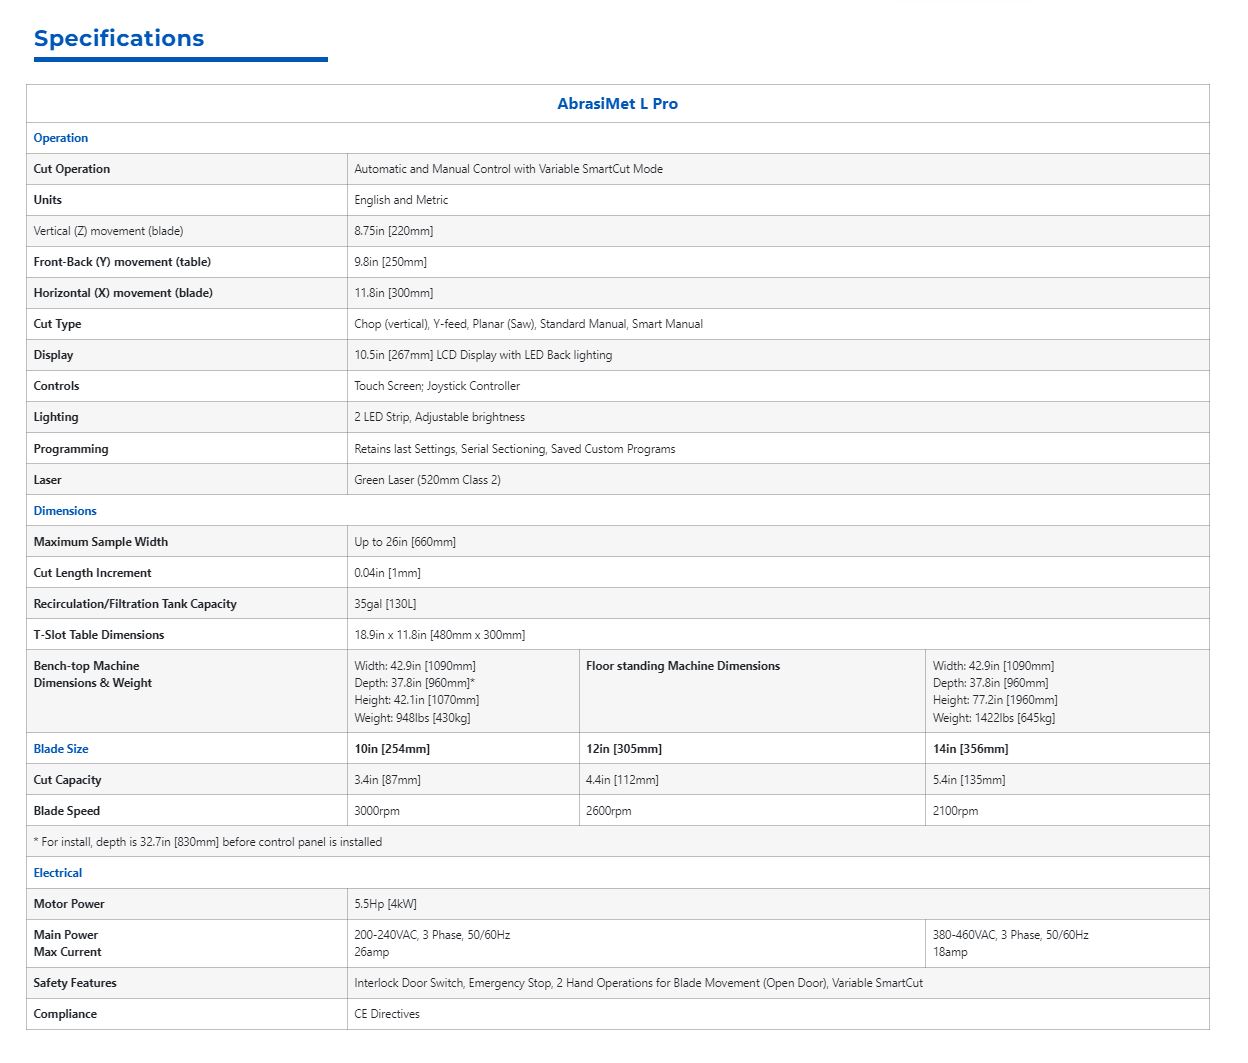Select the CE Directives compliance value
The height and width of the screenshot is (1063, 1248).
pos(387,1014)
